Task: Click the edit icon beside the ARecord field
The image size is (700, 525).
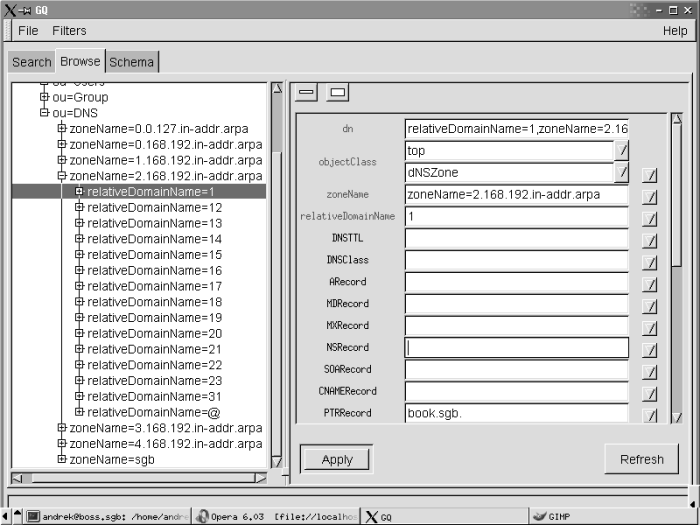Action: click(650, 284)
